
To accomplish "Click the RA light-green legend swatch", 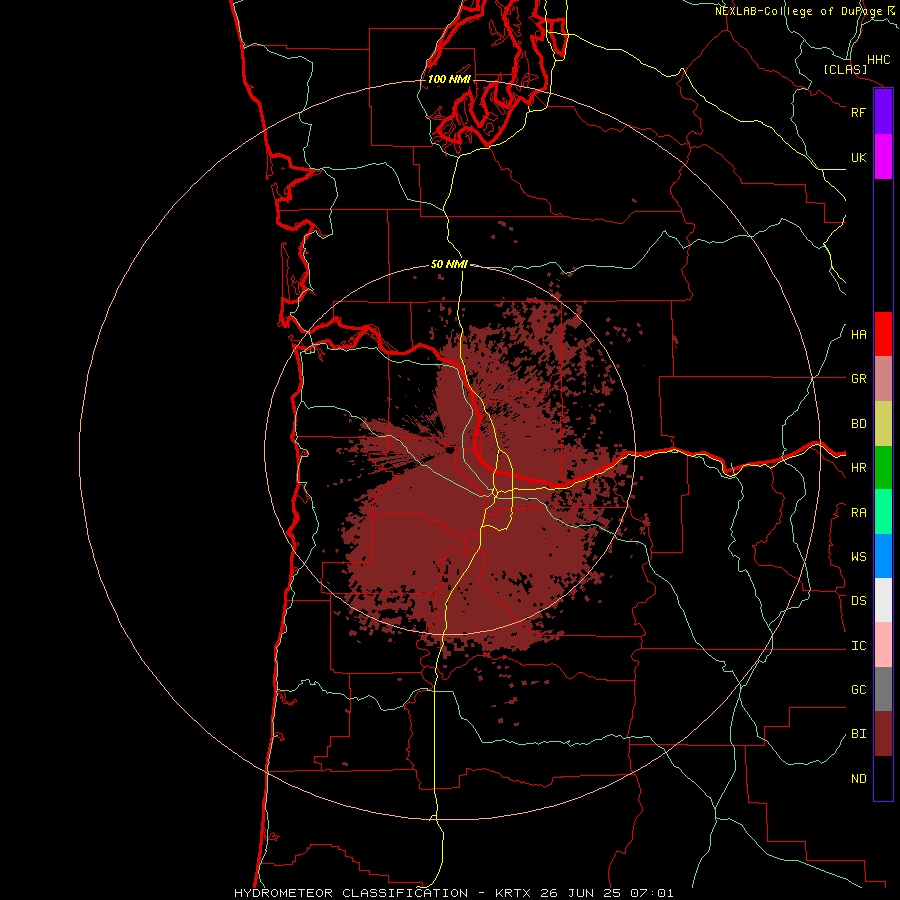I will (883, 512).
